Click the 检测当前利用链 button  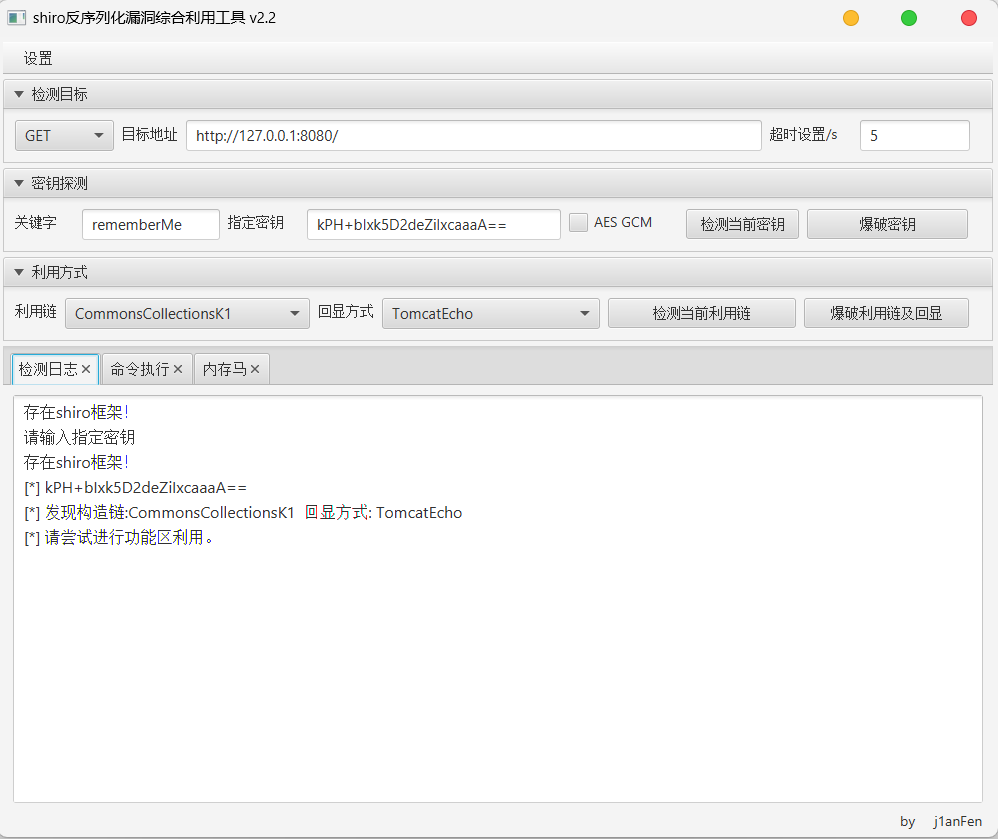coord(701,314)
